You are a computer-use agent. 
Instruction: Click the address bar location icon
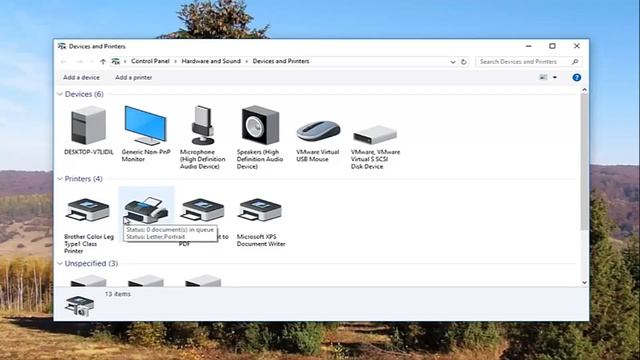tap(116, 62)
